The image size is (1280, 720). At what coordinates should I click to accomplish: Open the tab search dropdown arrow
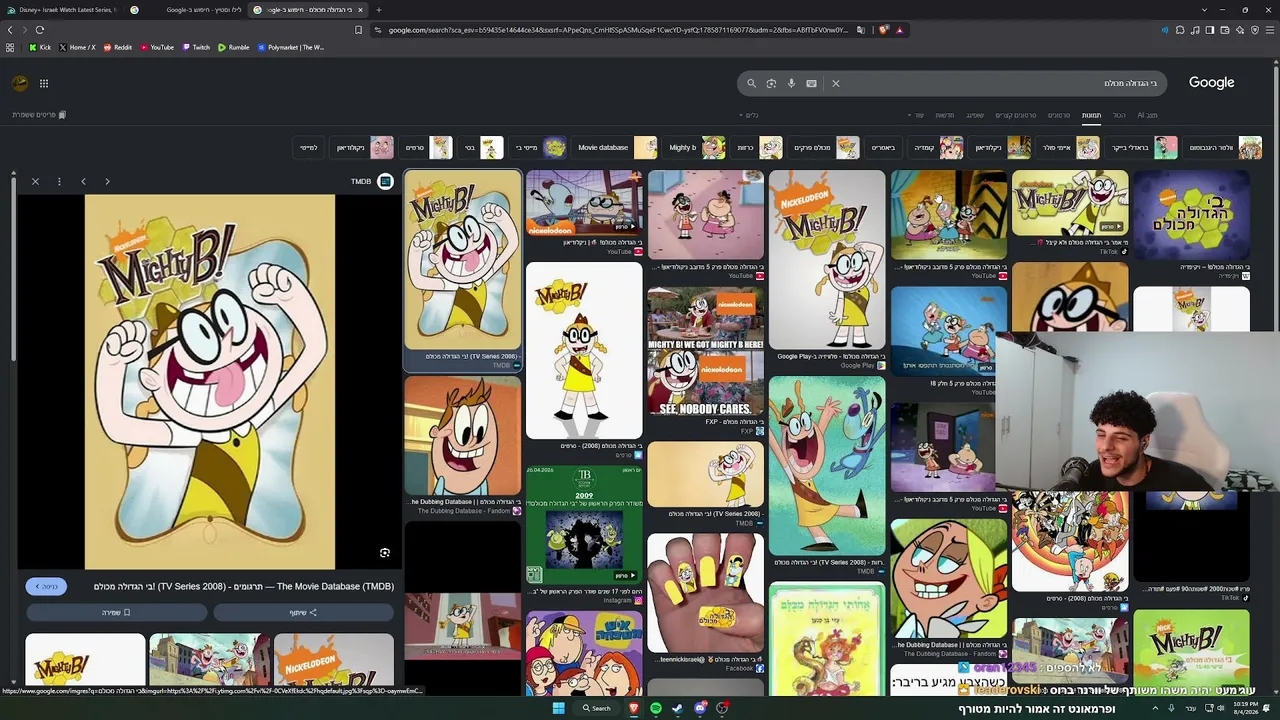coord(1204,10)
